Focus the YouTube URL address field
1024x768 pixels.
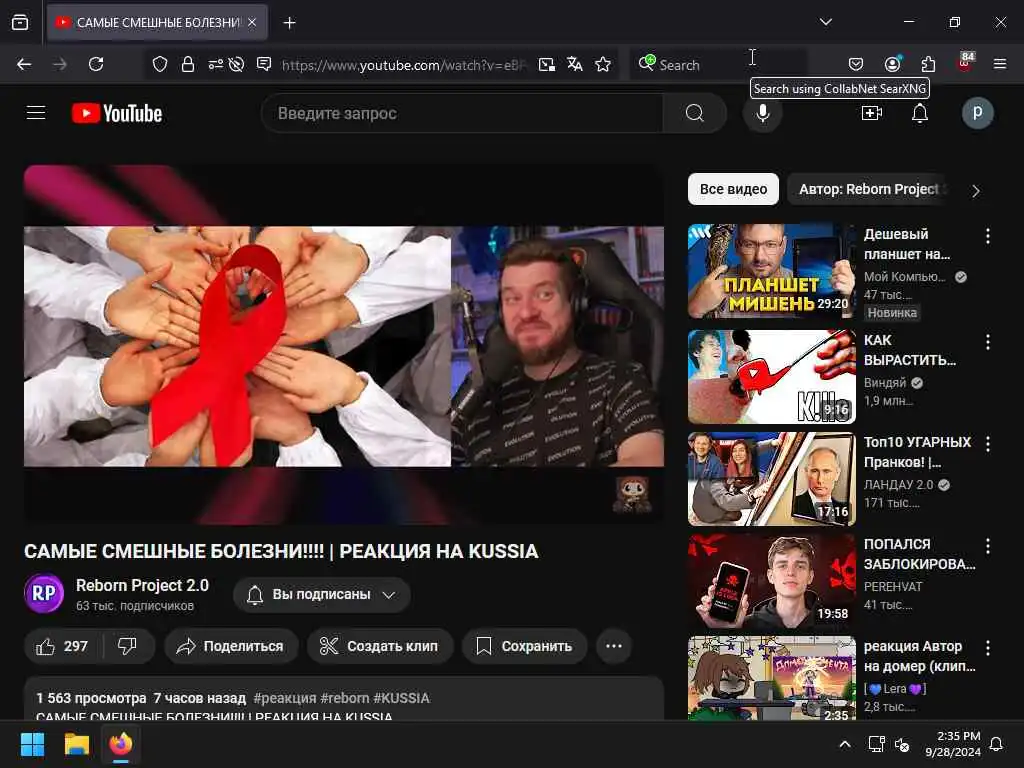pyautogui.click(x=404, y=65)
